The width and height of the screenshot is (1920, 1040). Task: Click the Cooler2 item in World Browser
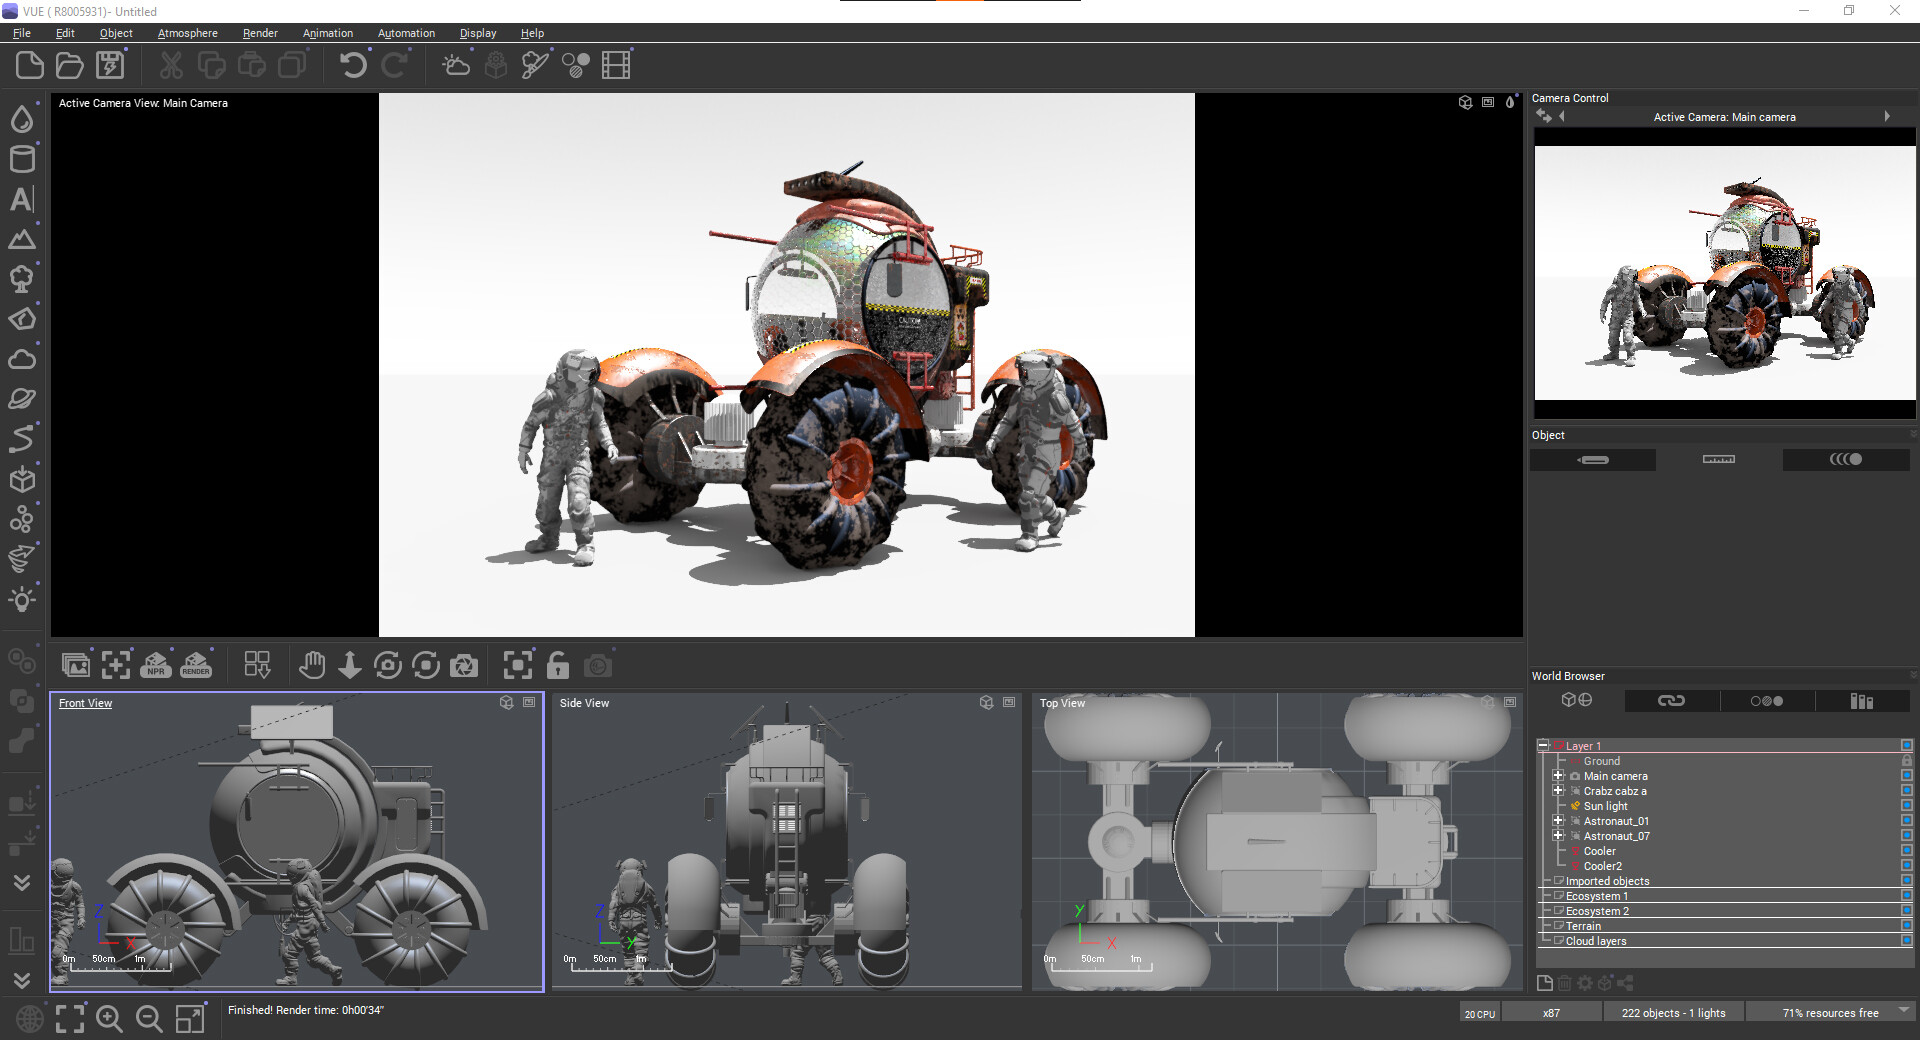pyautogui.click(x=1602, y=866)
